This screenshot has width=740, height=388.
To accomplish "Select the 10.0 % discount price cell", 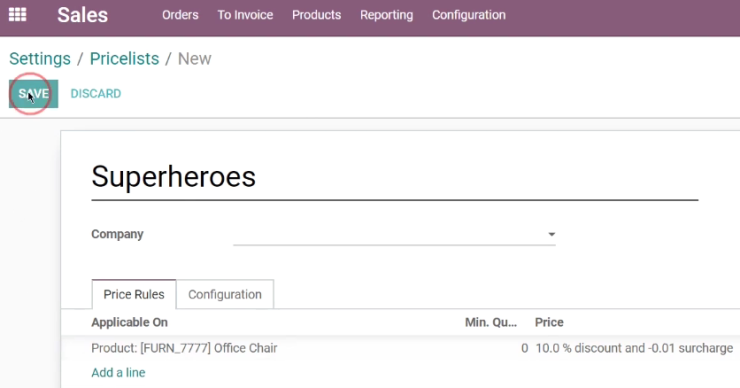I will pos(634,348).
